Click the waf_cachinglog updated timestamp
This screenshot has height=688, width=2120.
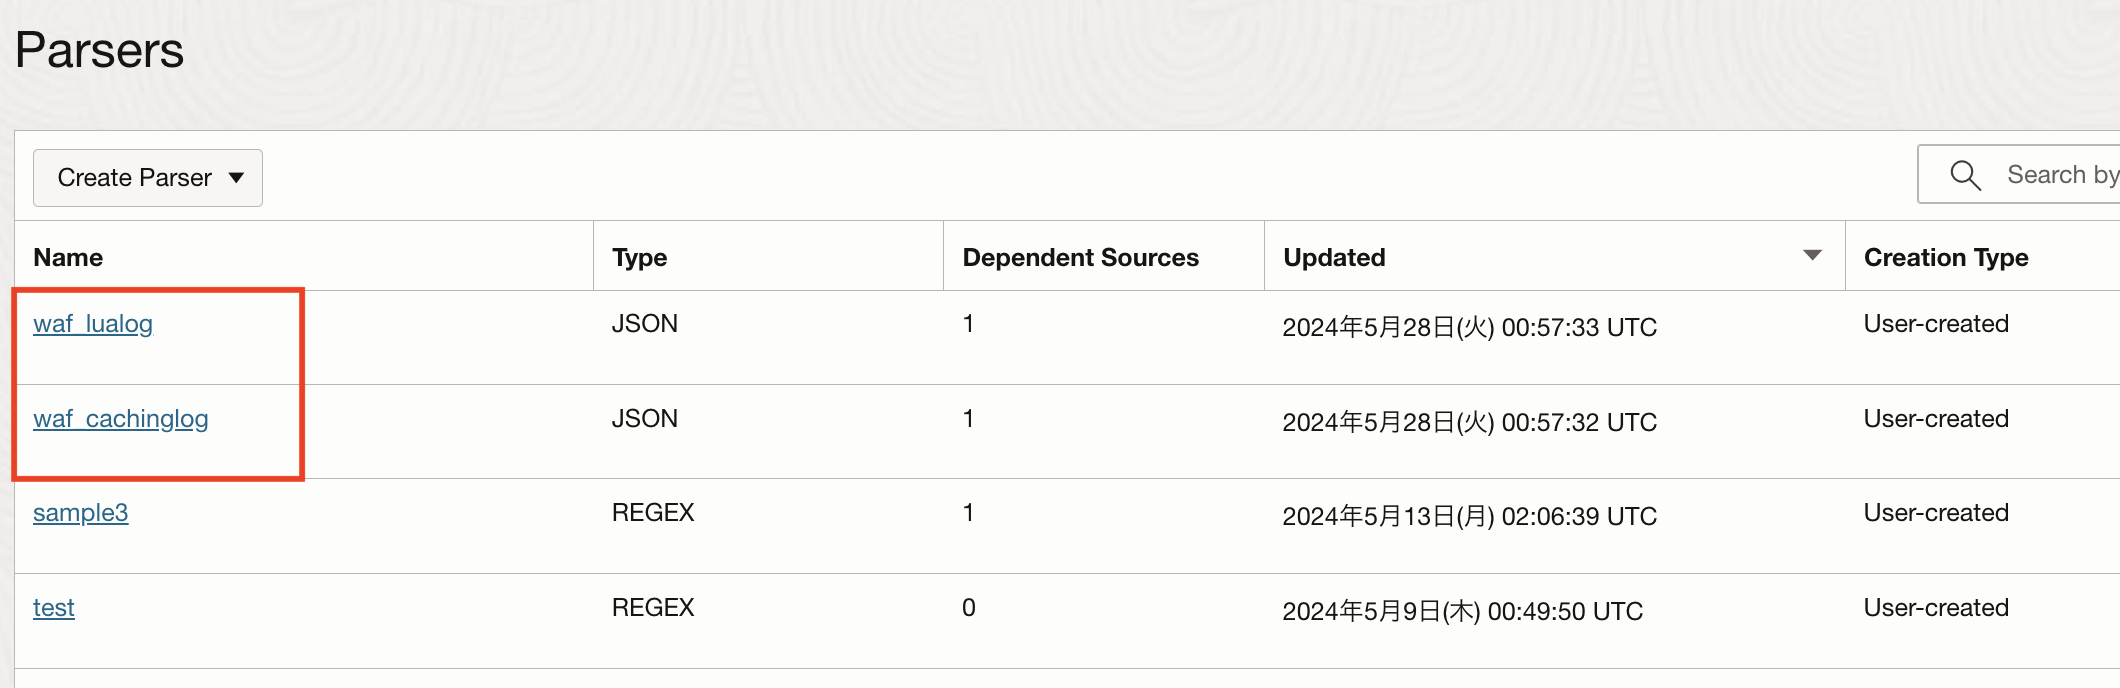[1469, 422]
